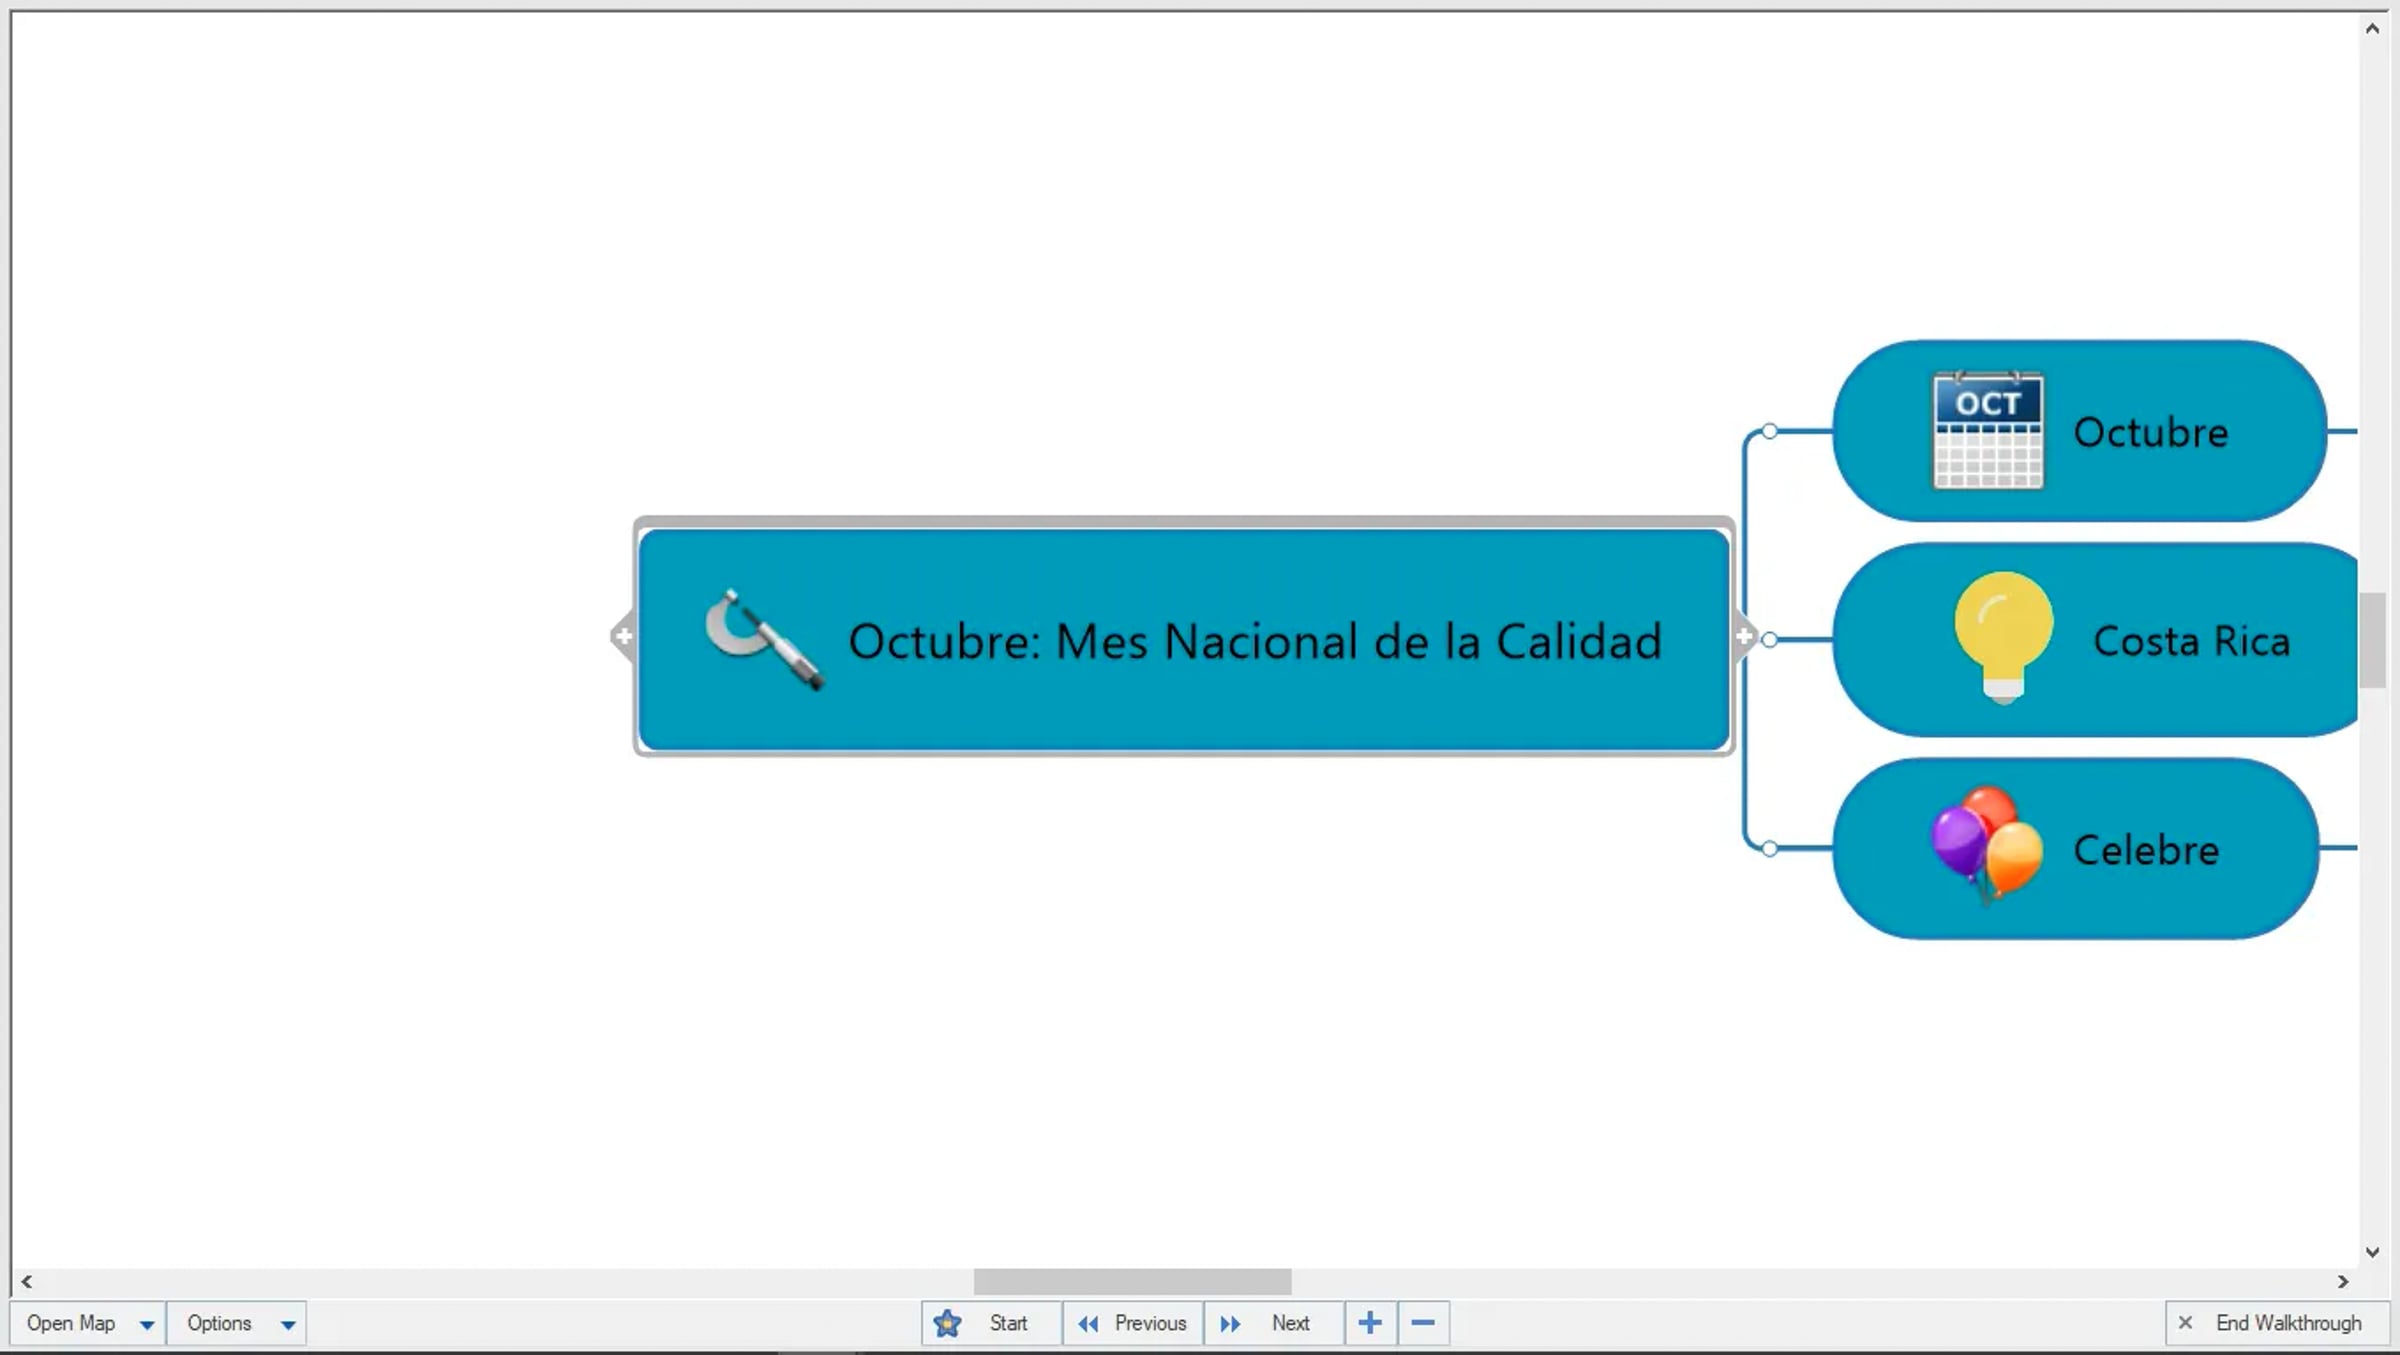Collapse the Octubre branch connector circle

click(x=1769, y=431)
